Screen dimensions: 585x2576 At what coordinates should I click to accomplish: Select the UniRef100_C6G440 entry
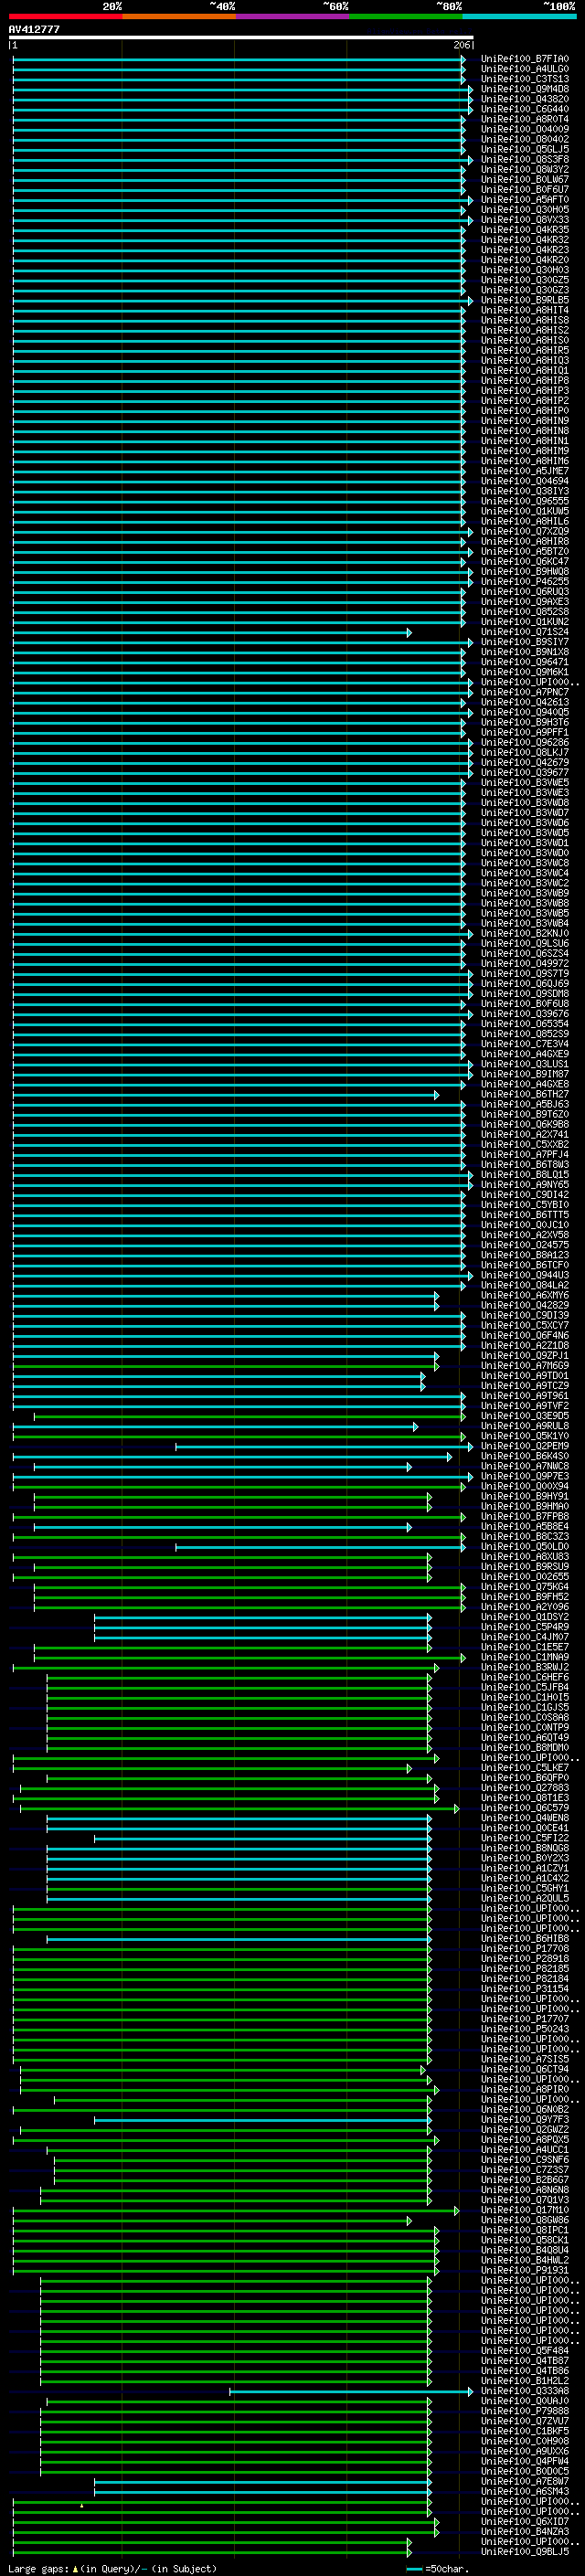(525, 109)
